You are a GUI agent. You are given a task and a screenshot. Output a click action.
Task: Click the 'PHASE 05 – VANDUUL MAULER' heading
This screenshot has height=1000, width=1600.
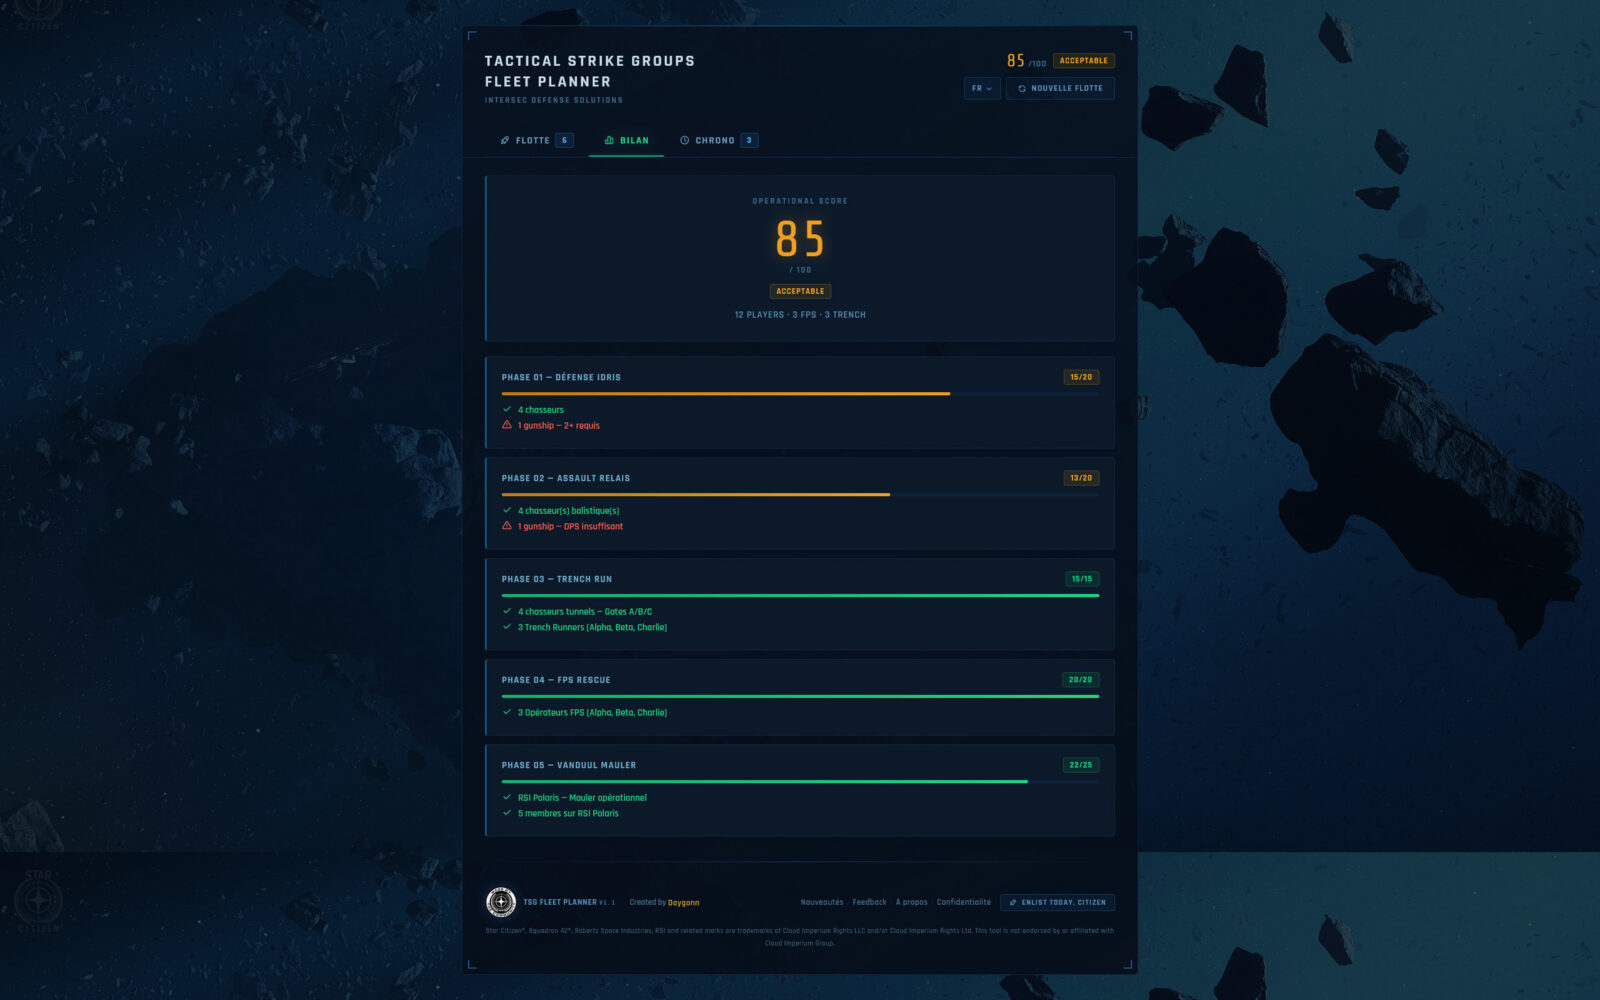569,765
